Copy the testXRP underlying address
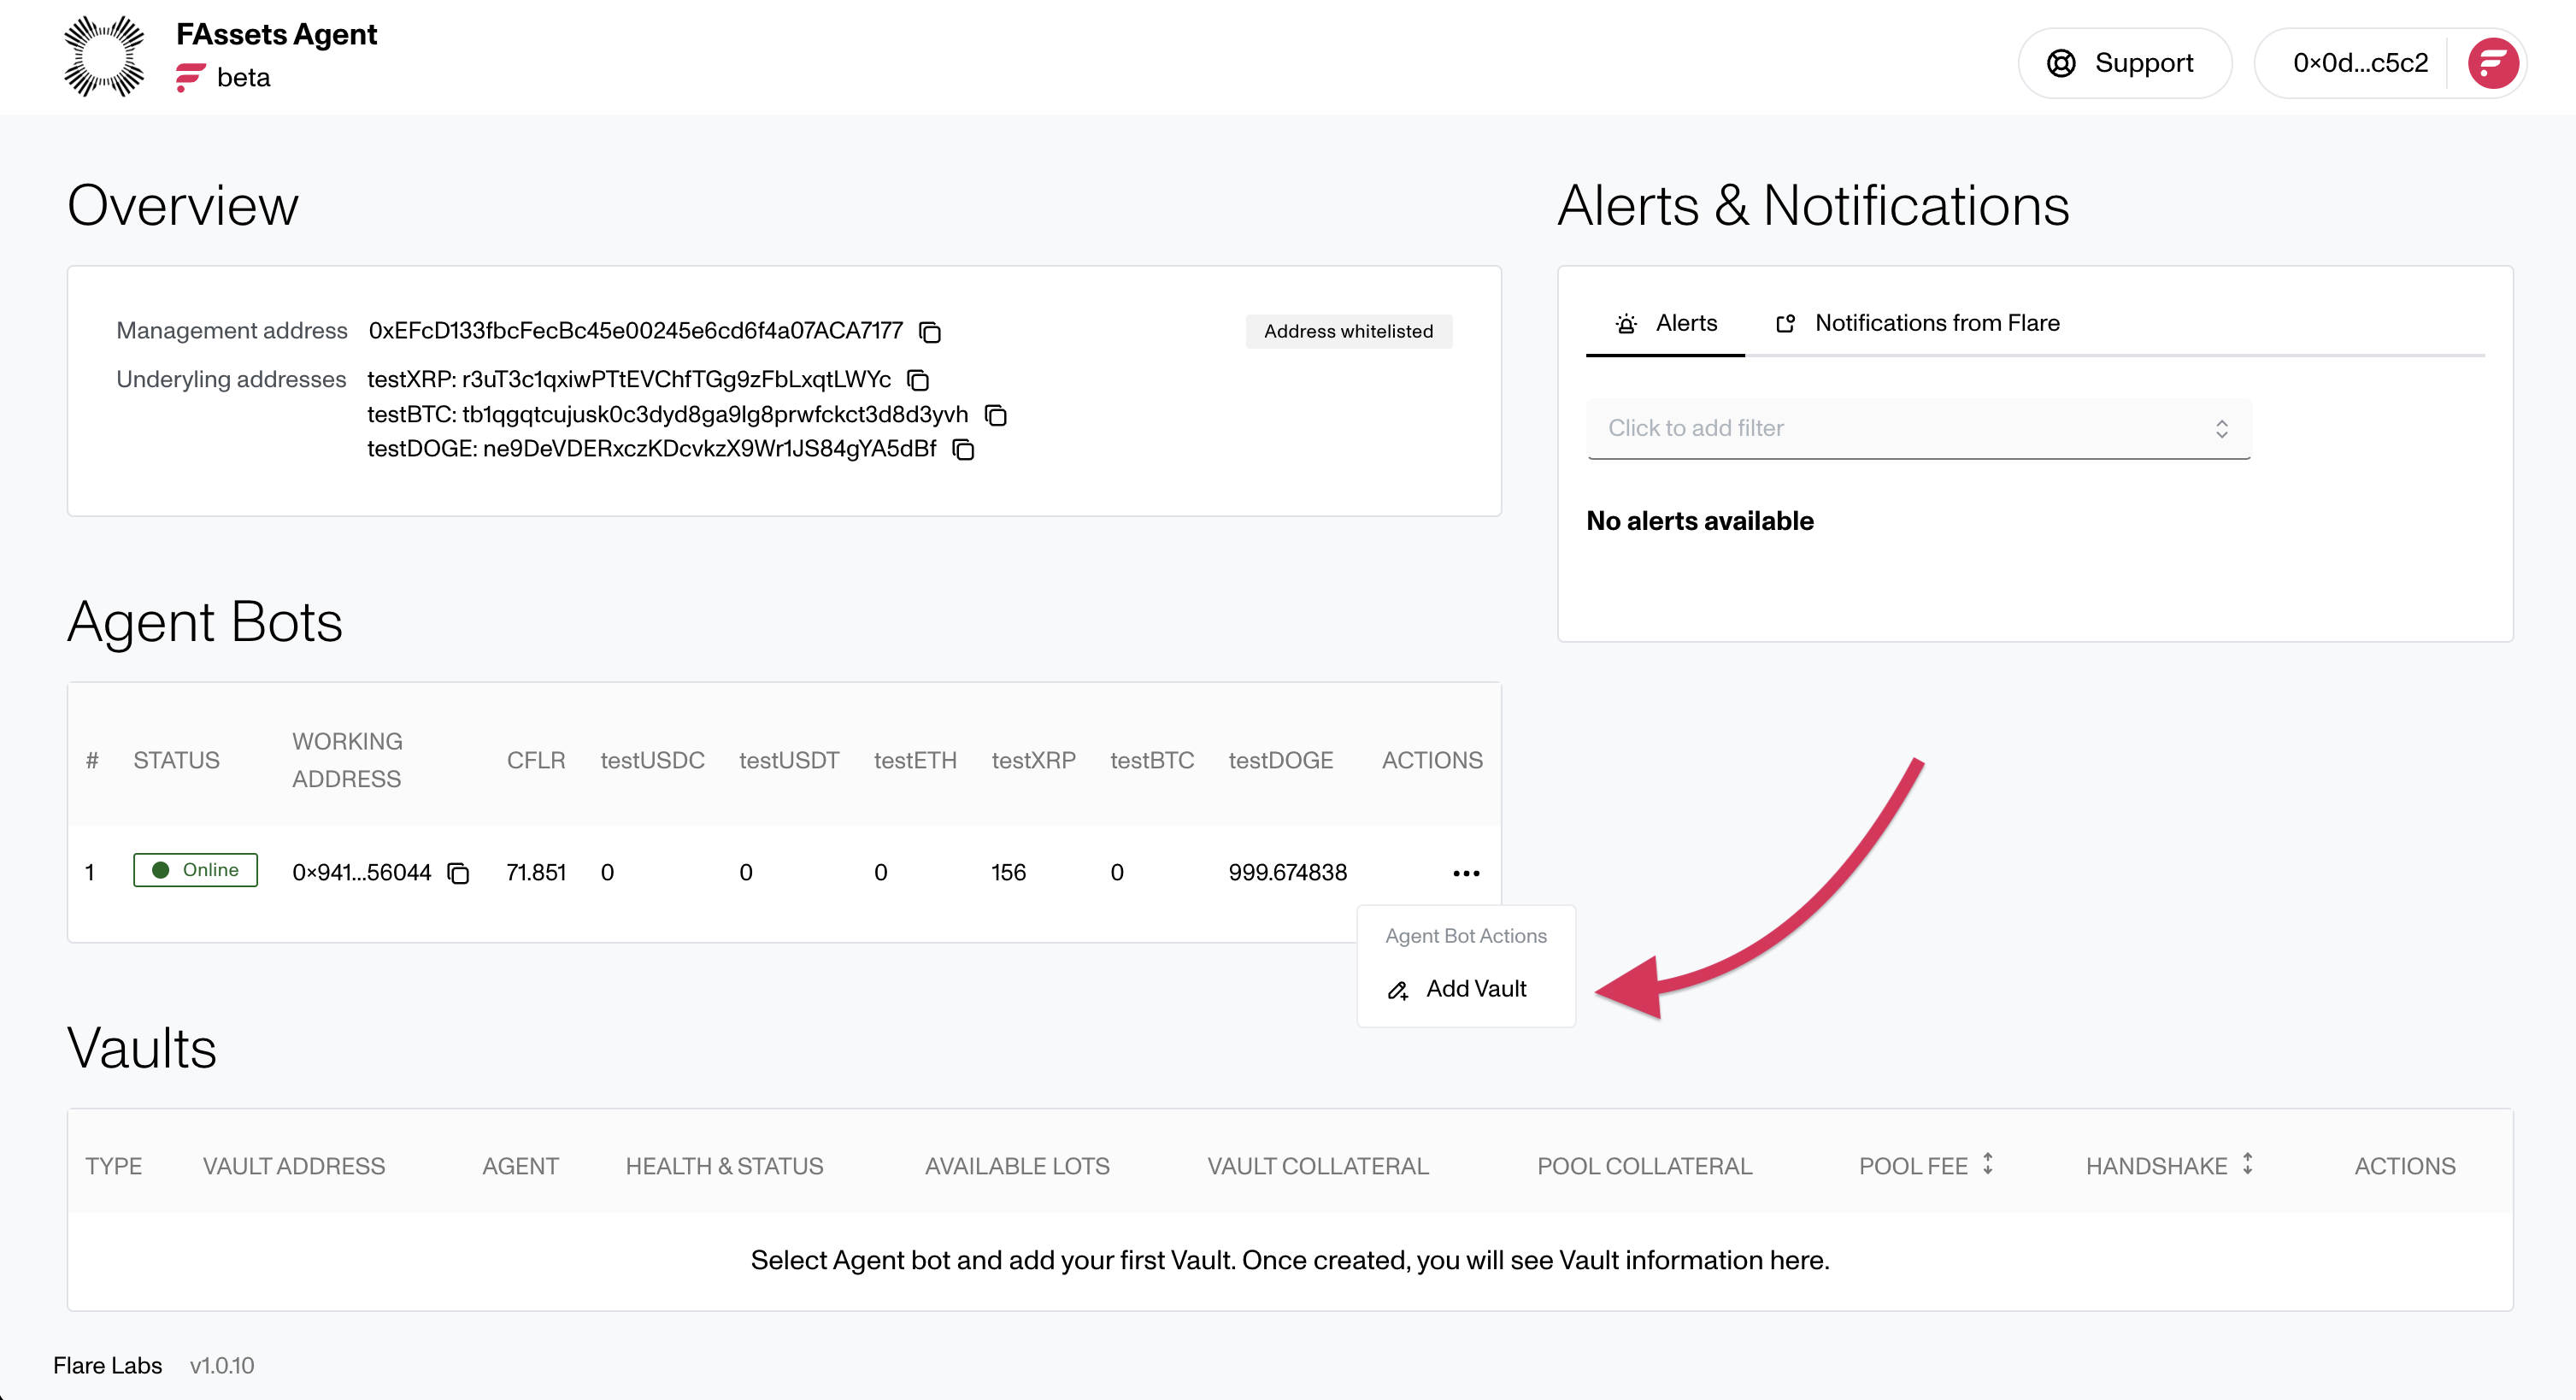 (x=918, y=380)
